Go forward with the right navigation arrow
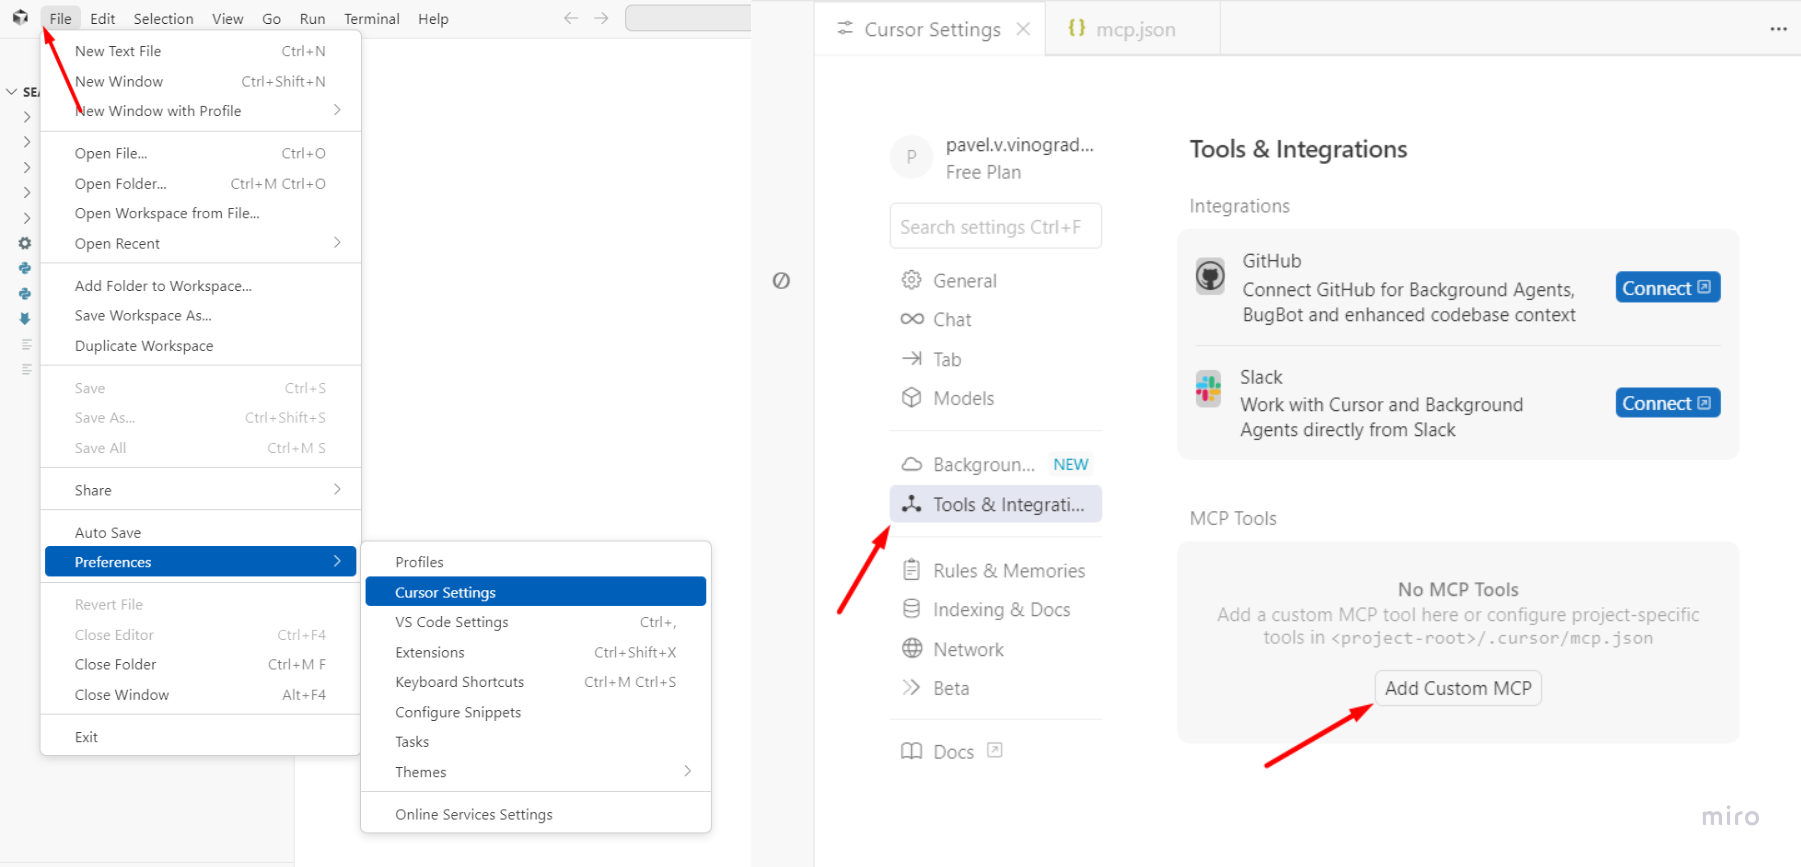 [601, 18]
